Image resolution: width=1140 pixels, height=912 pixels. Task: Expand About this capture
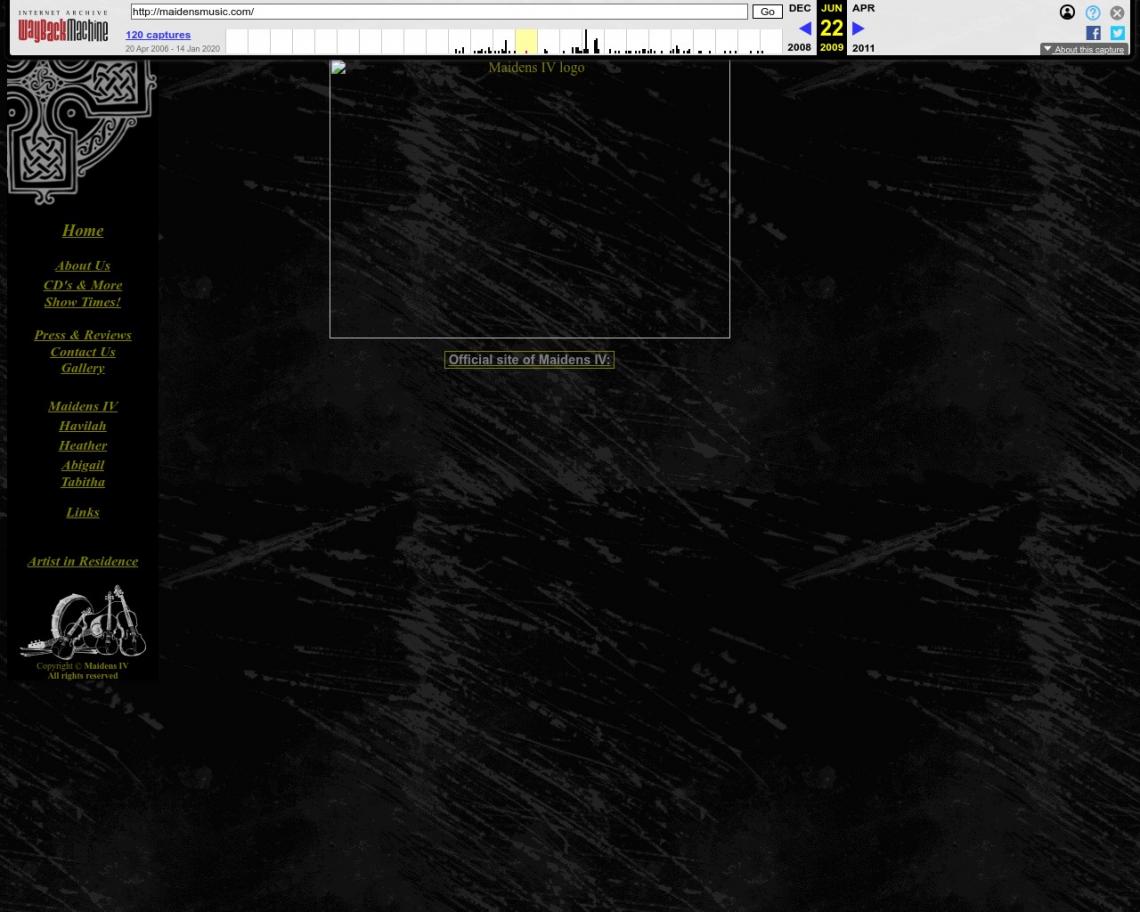(x=1083, y=49)
